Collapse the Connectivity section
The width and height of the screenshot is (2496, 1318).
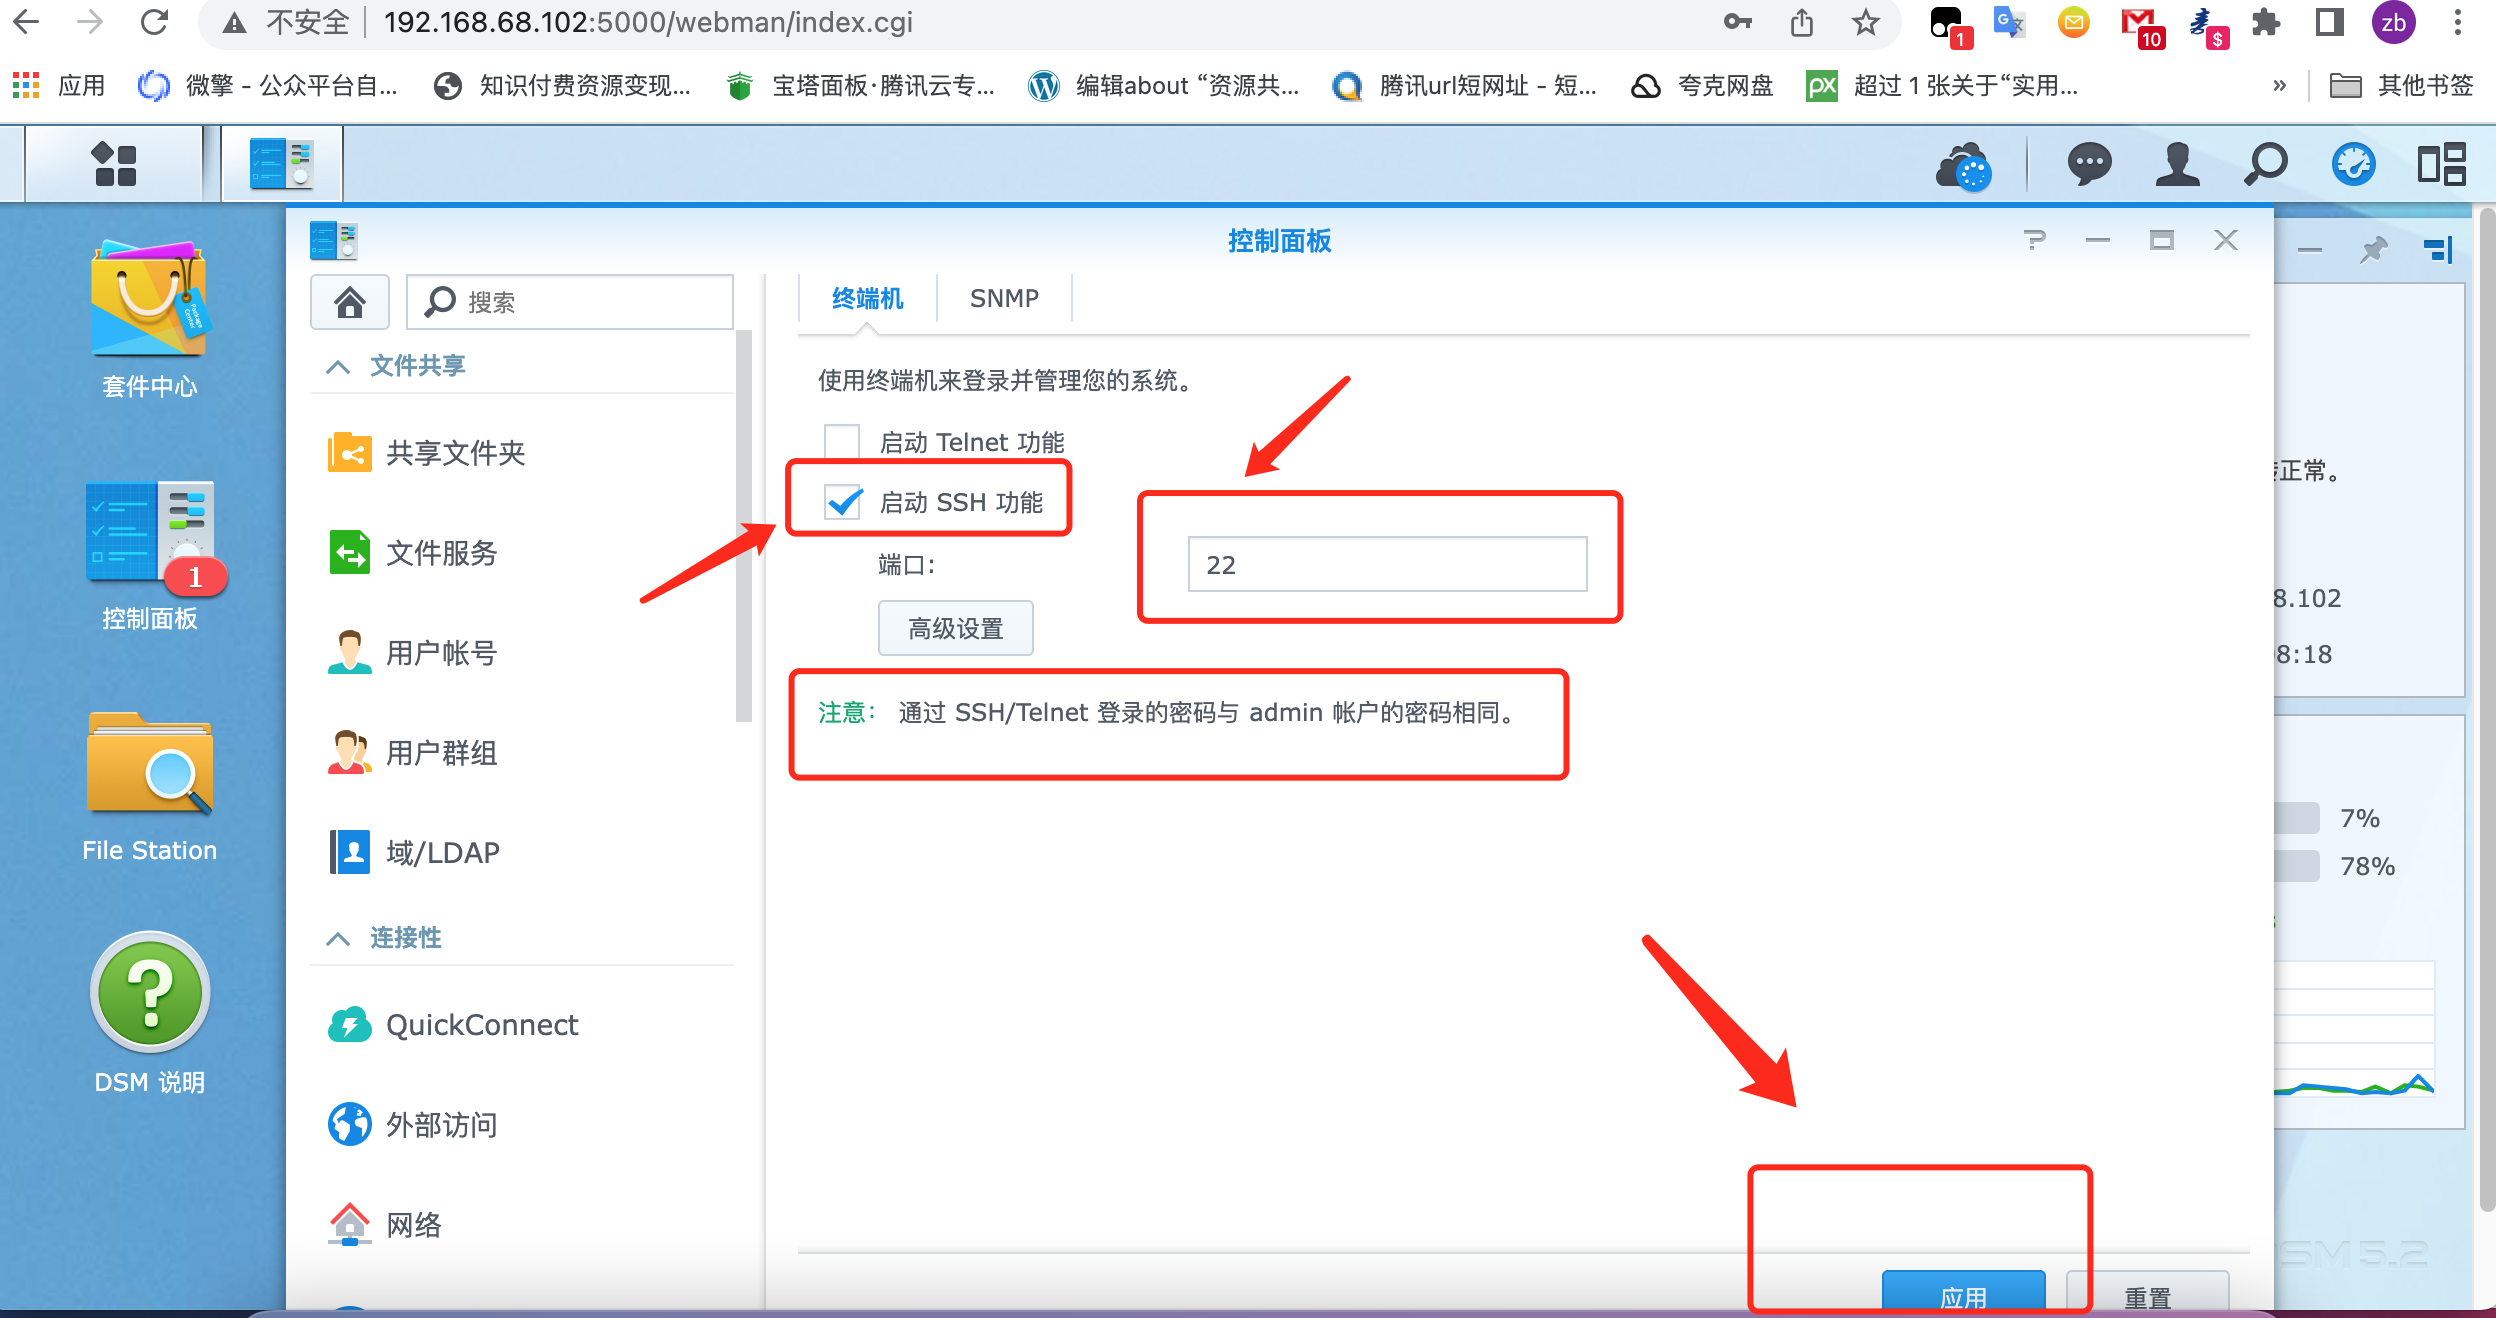(338, 938)
